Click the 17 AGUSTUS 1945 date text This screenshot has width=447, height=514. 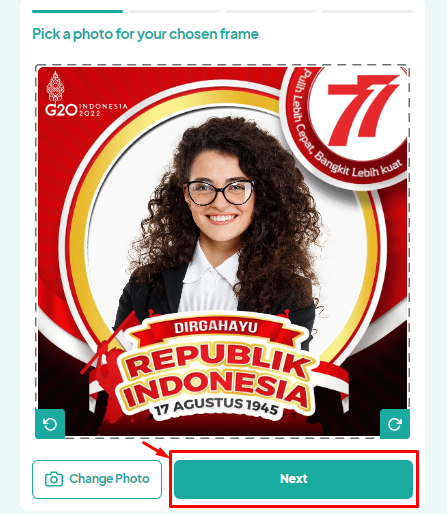point(216,406)
